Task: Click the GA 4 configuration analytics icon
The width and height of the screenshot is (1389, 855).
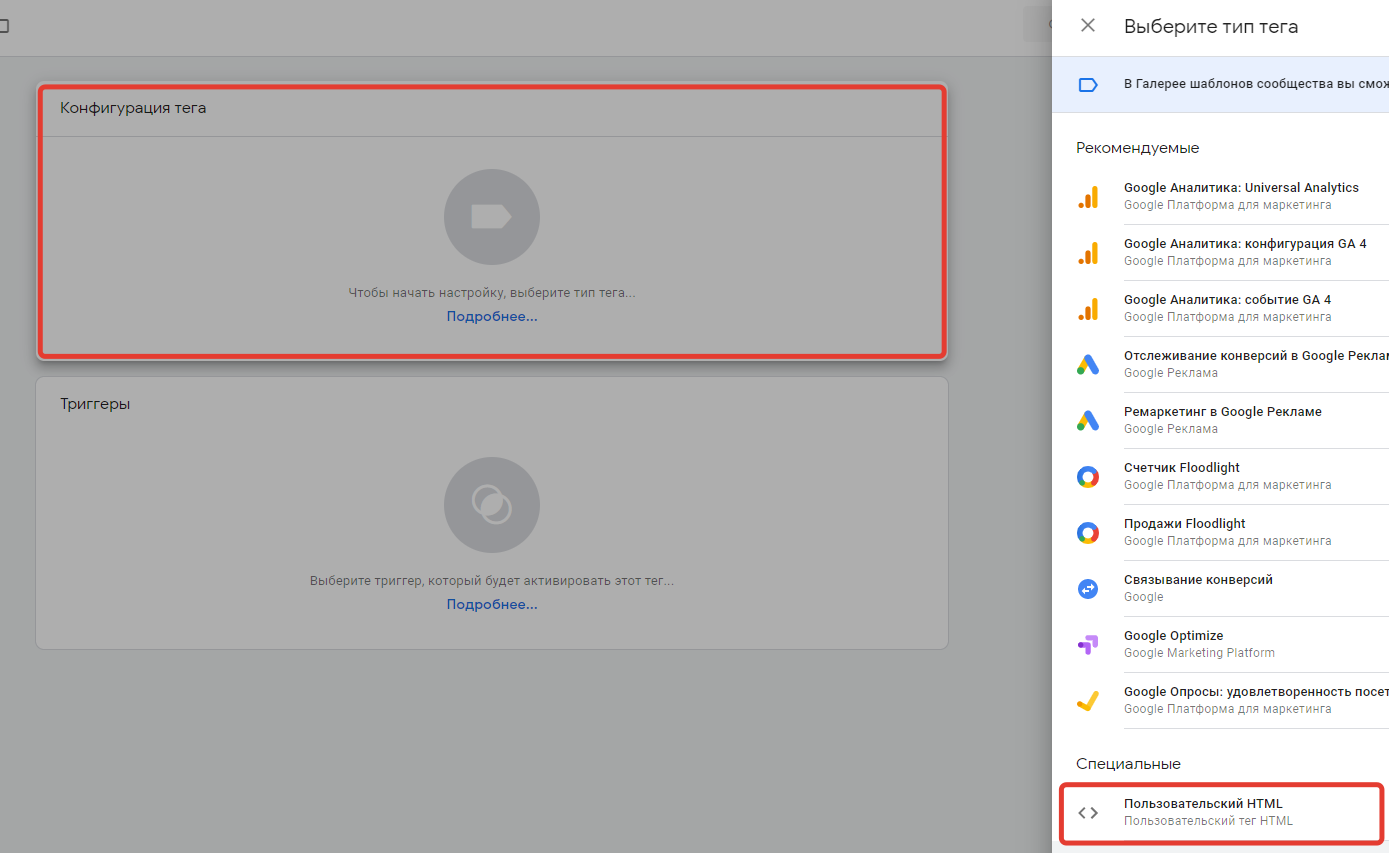Action: point(1088,252)
